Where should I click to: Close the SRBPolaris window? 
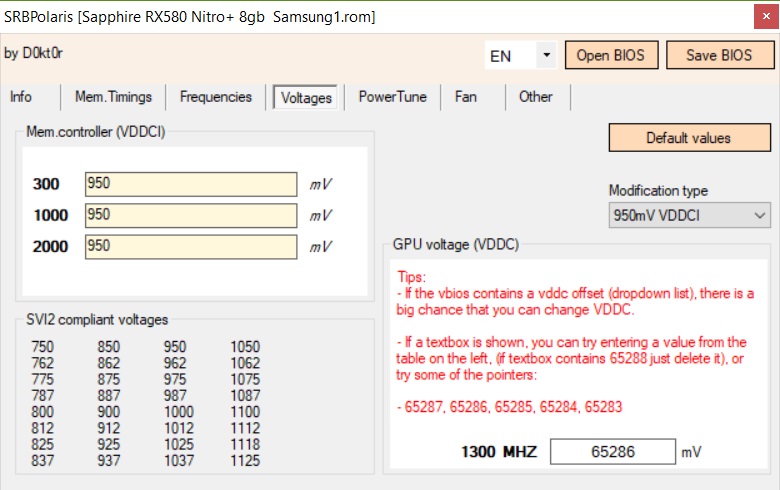click(766, 17)
